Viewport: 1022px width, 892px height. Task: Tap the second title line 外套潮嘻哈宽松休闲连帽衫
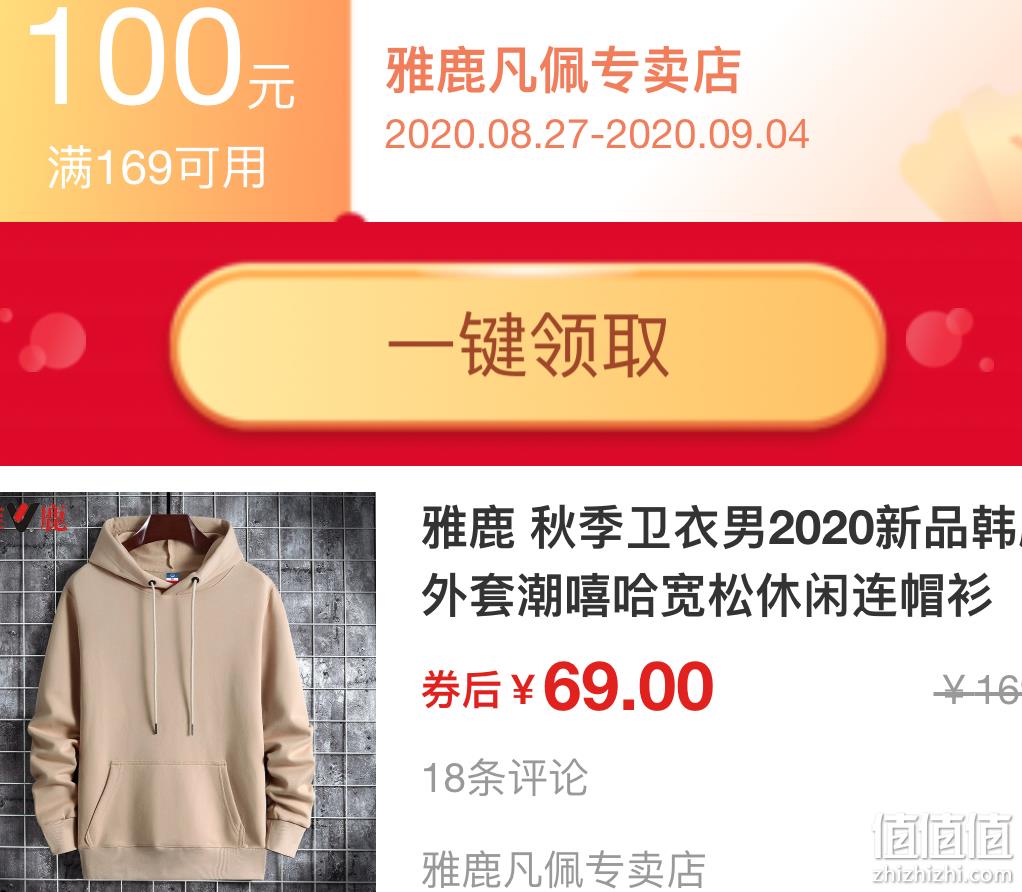(707, 596)
